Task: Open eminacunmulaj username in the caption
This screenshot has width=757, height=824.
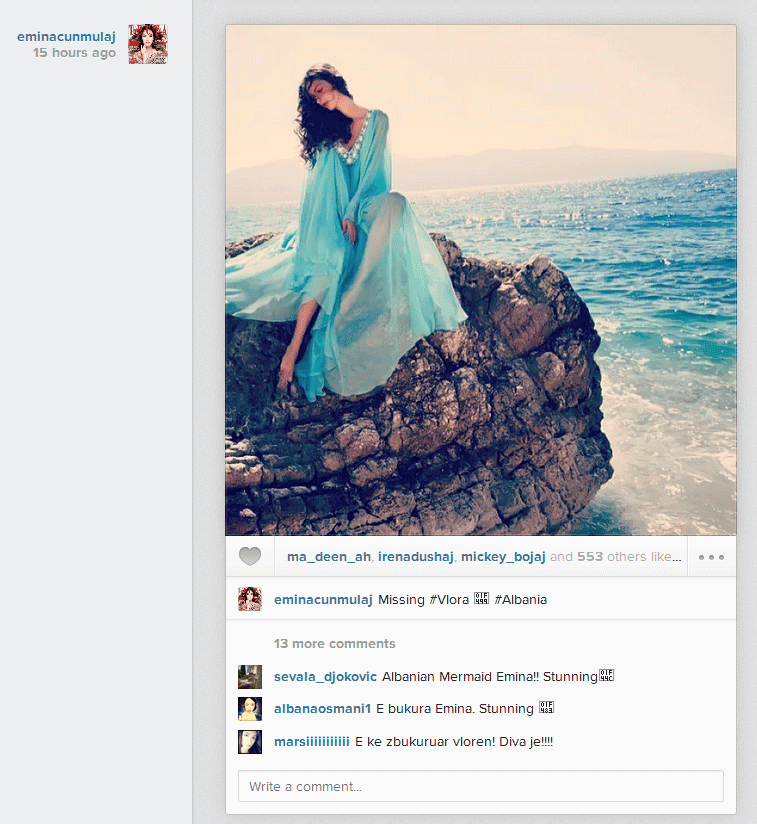Action: pyautogui.click(x=323, y=600)
